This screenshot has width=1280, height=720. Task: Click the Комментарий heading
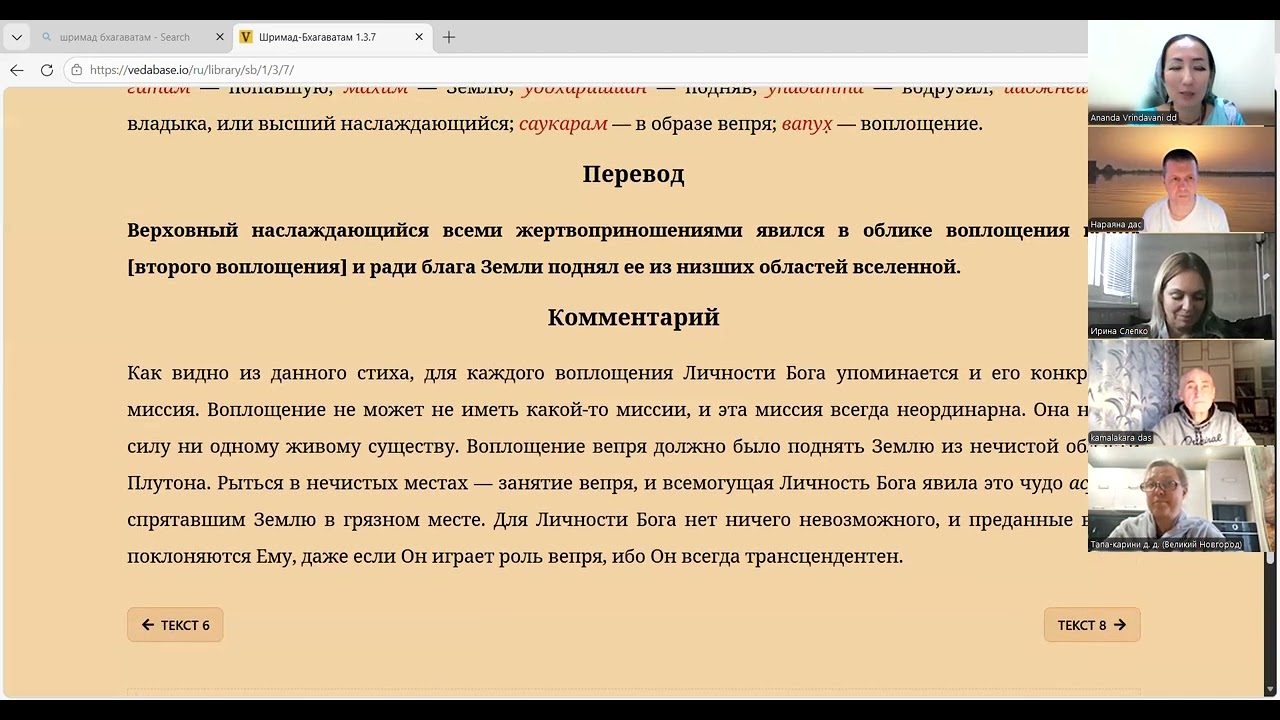[633, 317]
